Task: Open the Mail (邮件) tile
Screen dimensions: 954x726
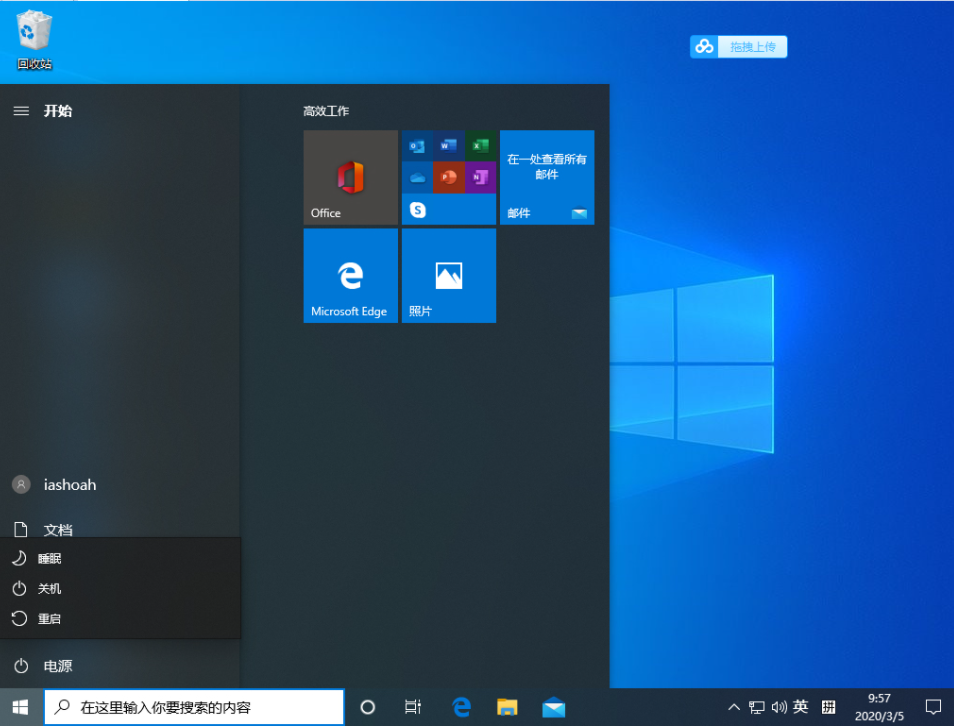Action: [x=547, y=177]
